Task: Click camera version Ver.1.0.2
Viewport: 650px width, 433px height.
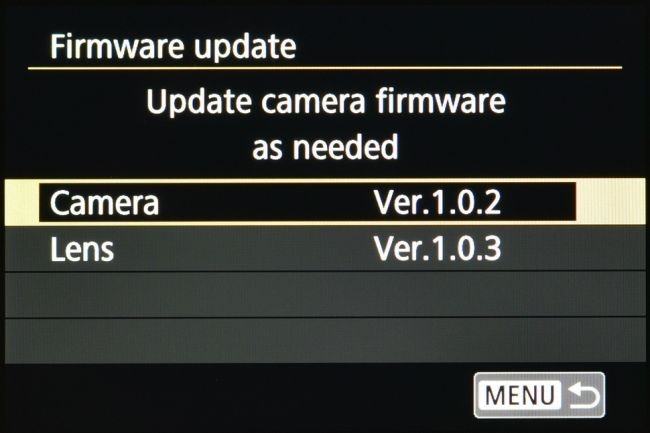Action: (436, 203)
